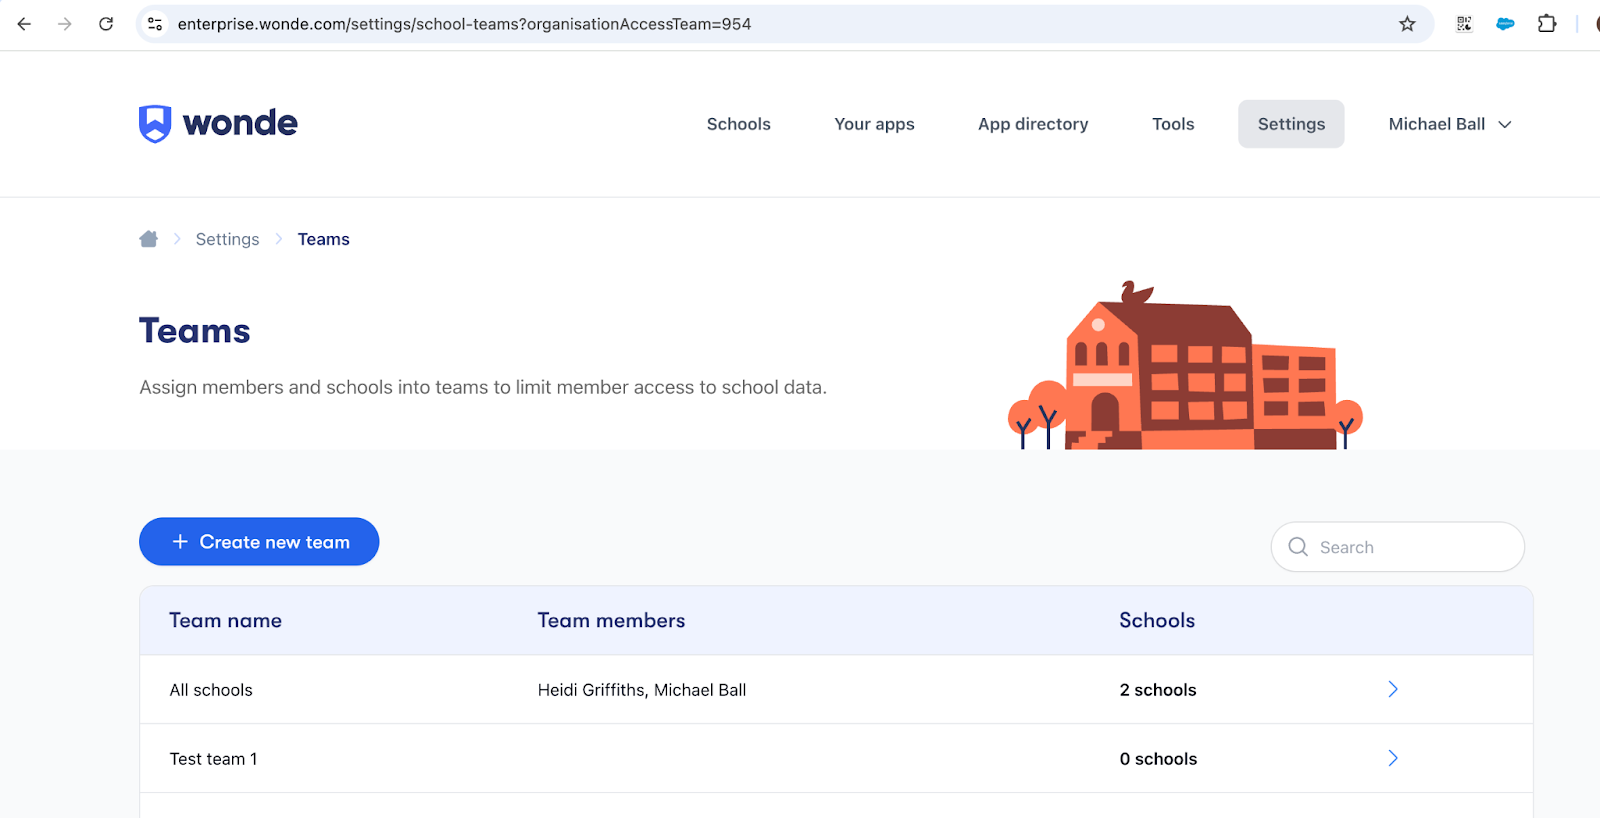Reload the page in the browser

(106, 24)
